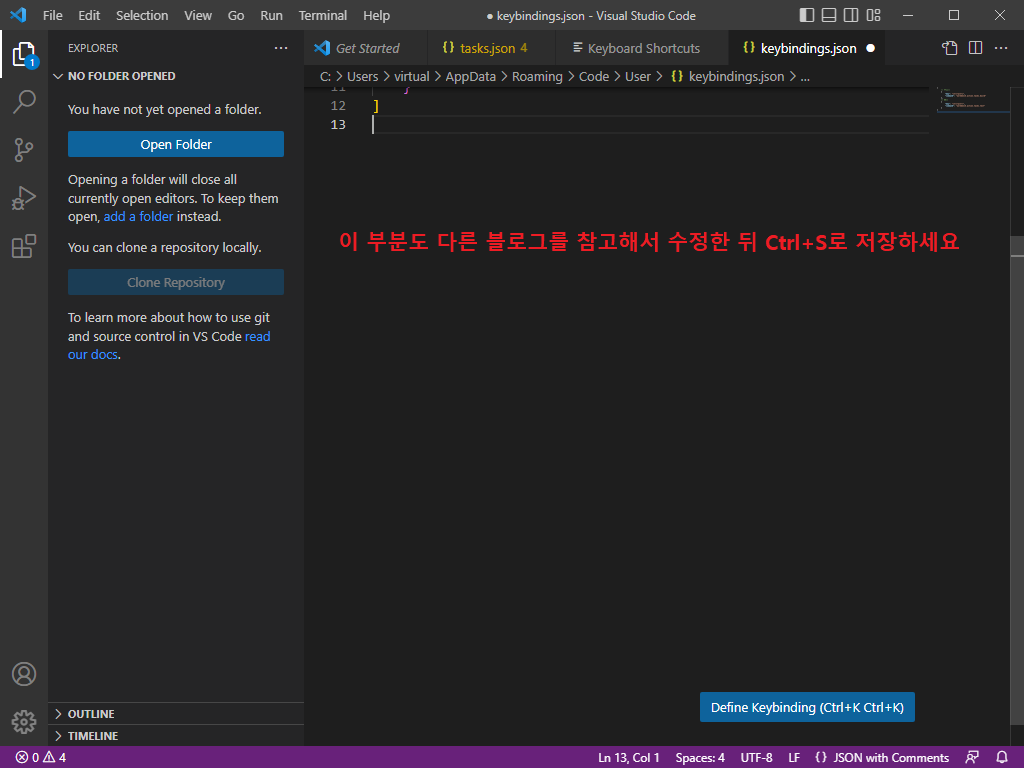Click the unsaved dot on keybindings.json tab
The image size is (1024, 768).
(870, 48)
